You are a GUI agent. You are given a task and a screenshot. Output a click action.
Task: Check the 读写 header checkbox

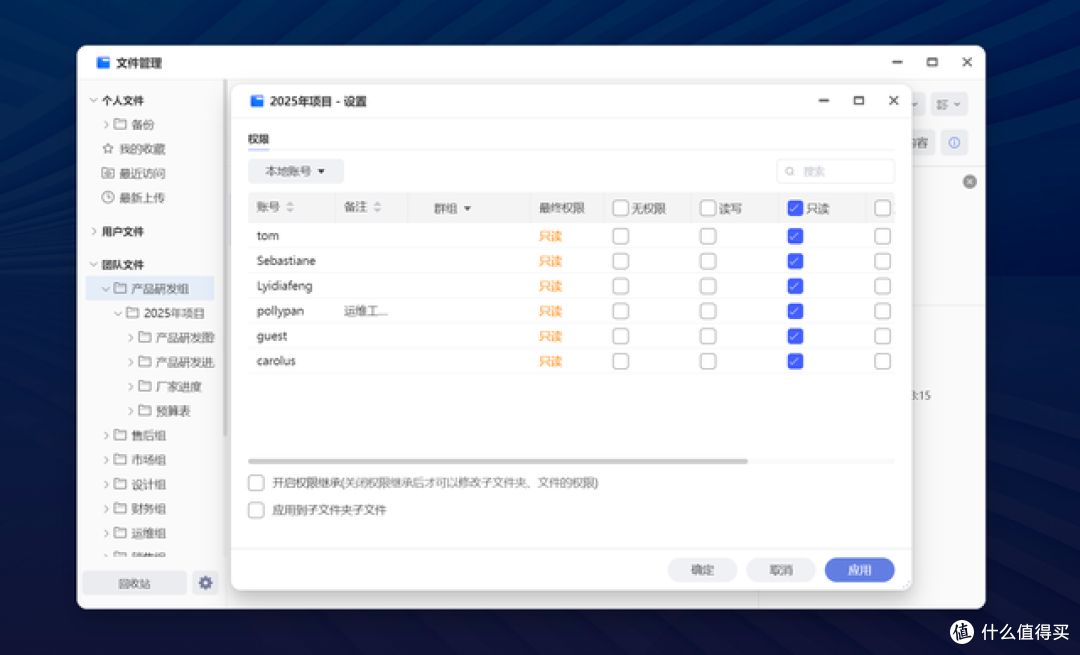pyautogui.click(x=708, y=208)
